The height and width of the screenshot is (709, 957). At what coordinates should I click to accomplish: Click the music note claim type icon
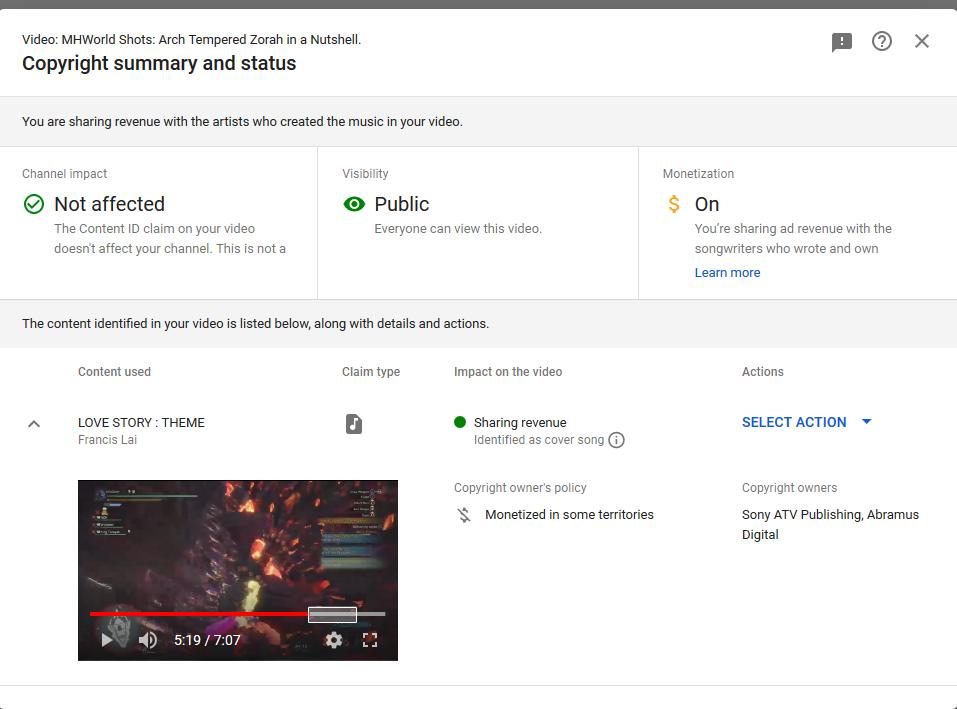tap(354, 423)
